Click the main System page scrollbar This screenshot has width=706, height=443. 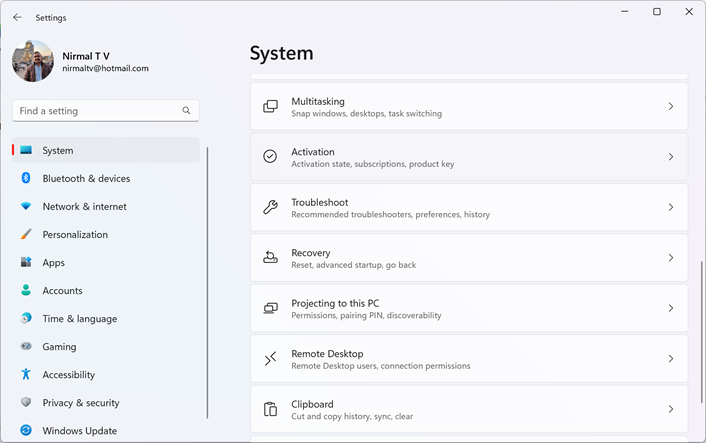(701, 332)
